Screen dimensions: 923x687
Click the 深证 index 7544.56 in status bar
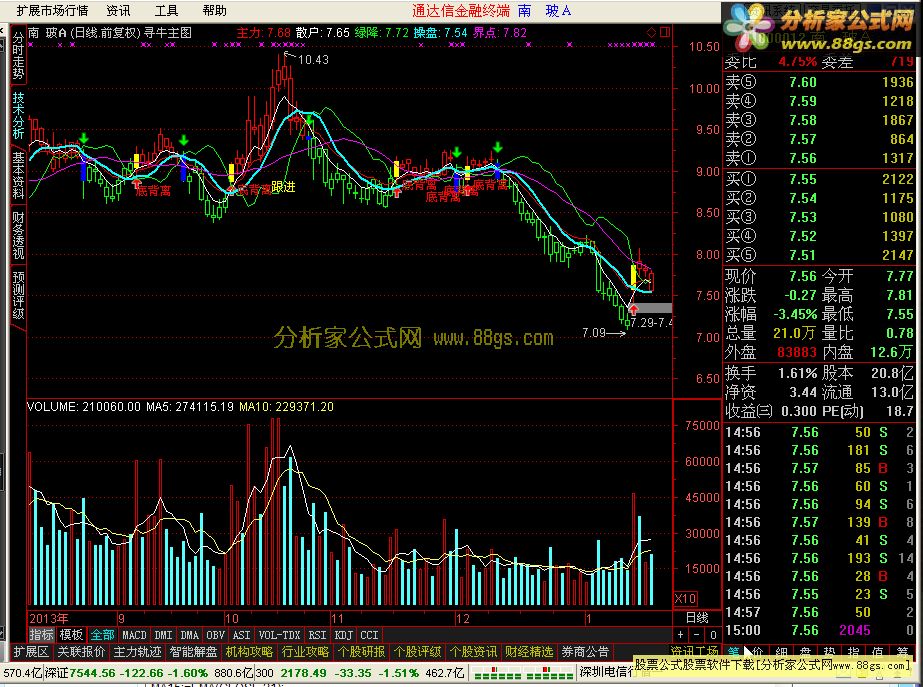[126, 673]
